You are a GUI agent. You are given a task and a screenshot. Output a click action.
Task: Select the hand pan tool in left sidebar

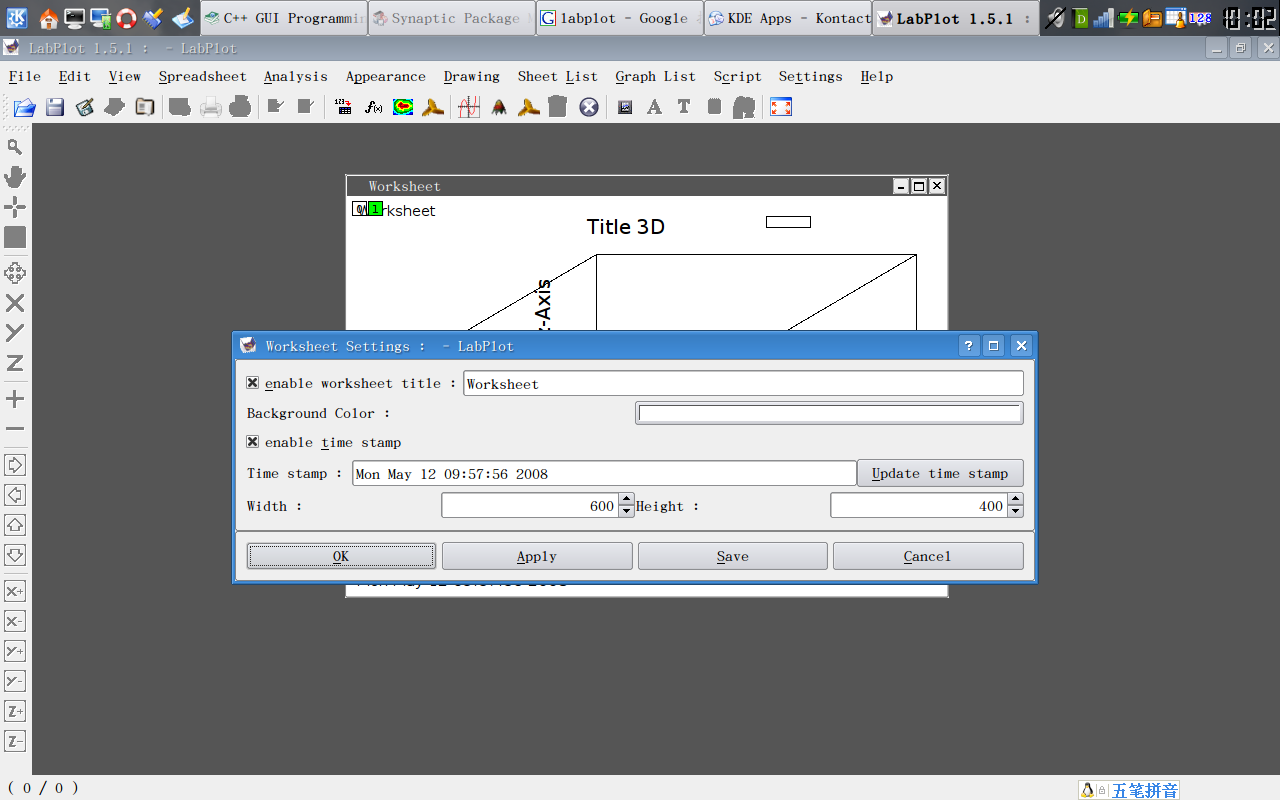pyautogui.click(x=15, y=177)
